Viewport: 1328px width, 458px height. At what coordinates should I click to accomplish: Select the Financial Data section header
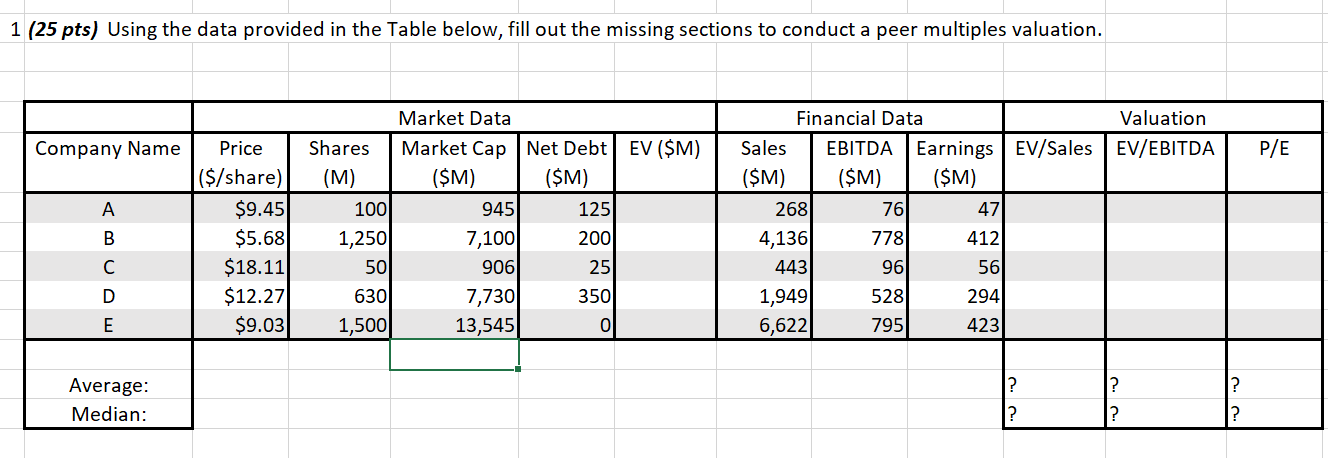859,119
